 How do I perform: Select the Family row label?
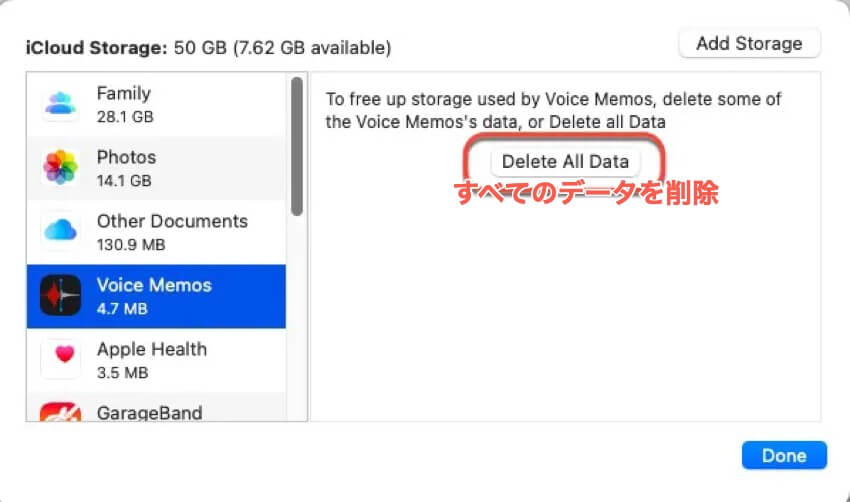pyautogui.click(x=156, y=104)
